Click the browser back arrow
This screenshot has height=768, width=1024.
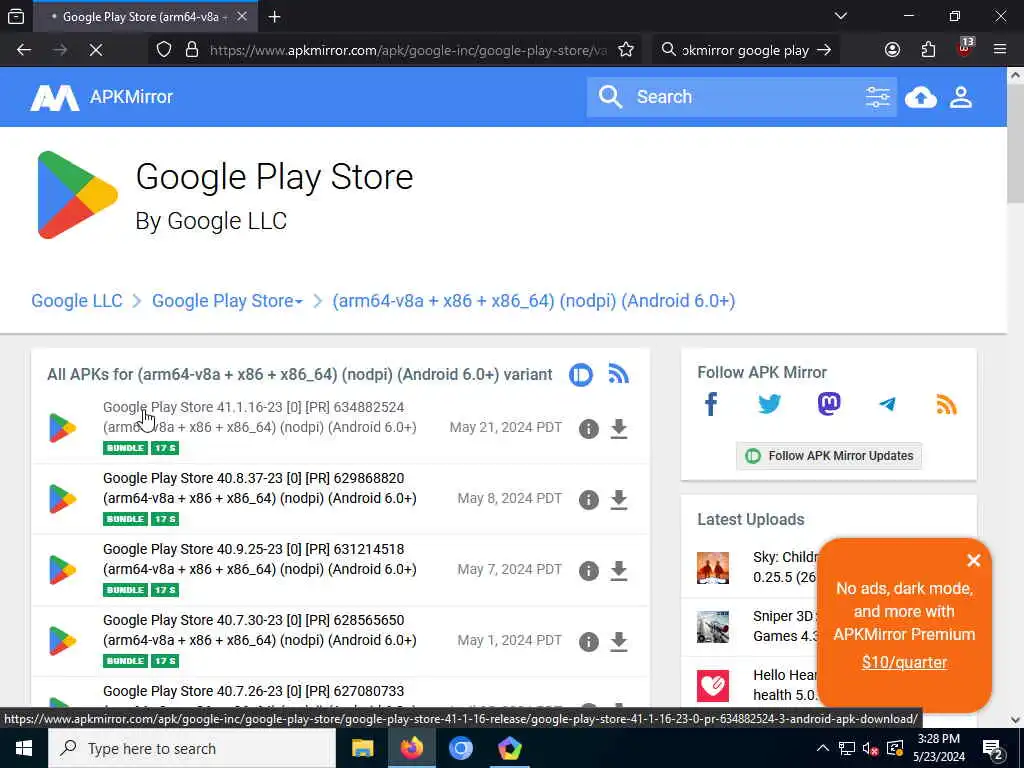tap(24, 50)
